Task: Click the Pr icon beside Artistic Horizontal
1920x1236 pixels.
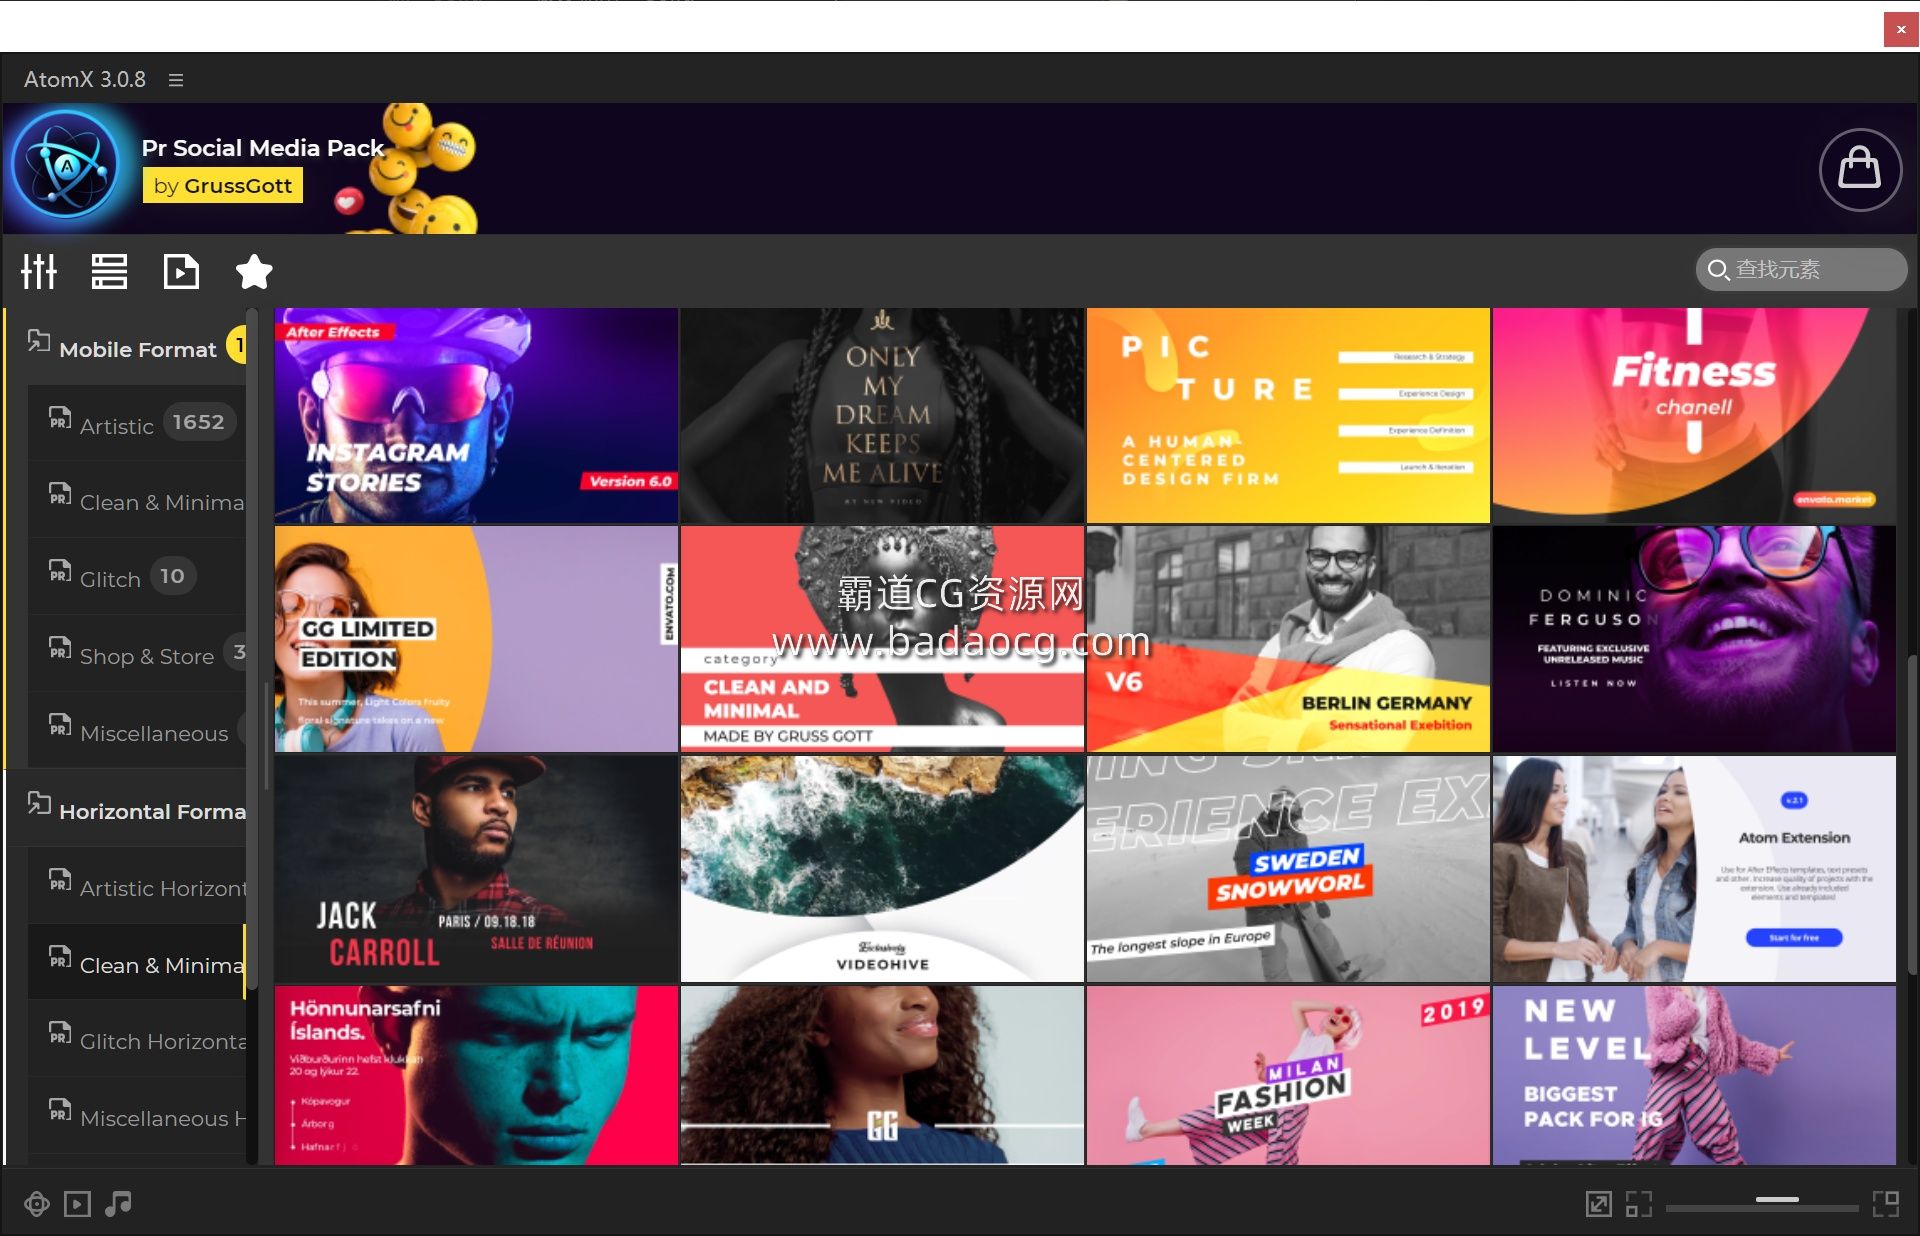Action: pos(60,880)
